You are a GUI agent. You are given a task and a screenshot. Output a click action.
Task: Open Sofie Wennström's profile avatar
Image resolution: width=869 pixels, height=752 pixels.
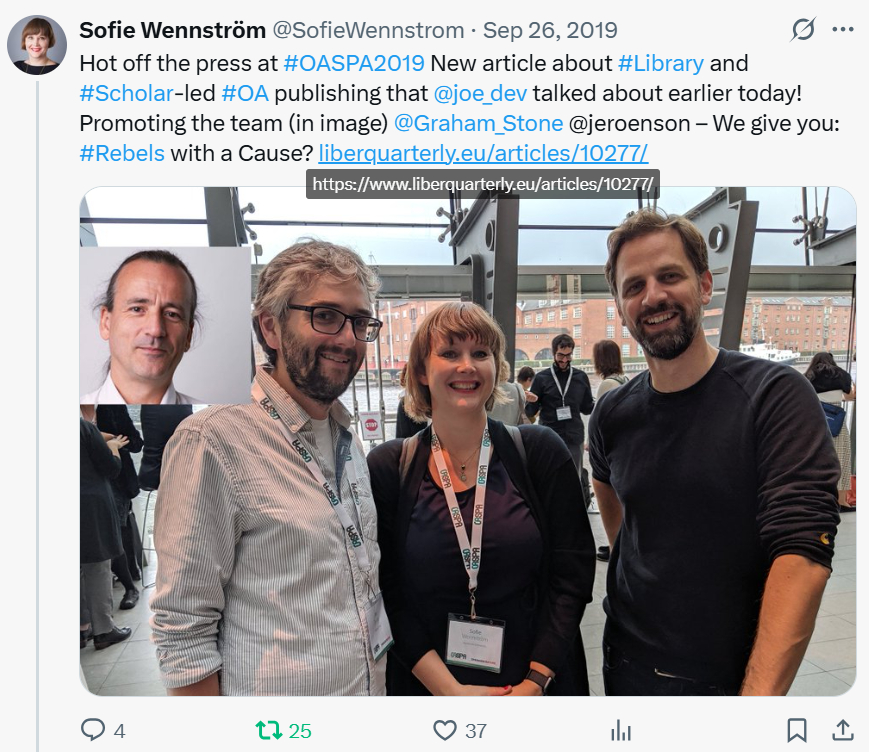click(x=37, y=44)
